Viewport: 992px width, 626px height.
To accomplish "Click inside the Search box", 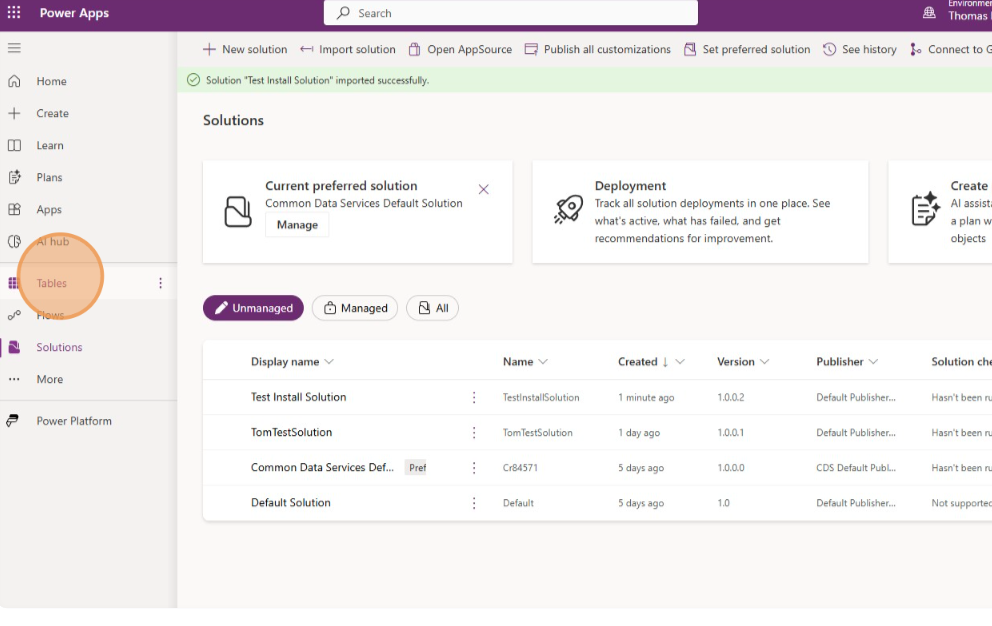I will (511, 13).
